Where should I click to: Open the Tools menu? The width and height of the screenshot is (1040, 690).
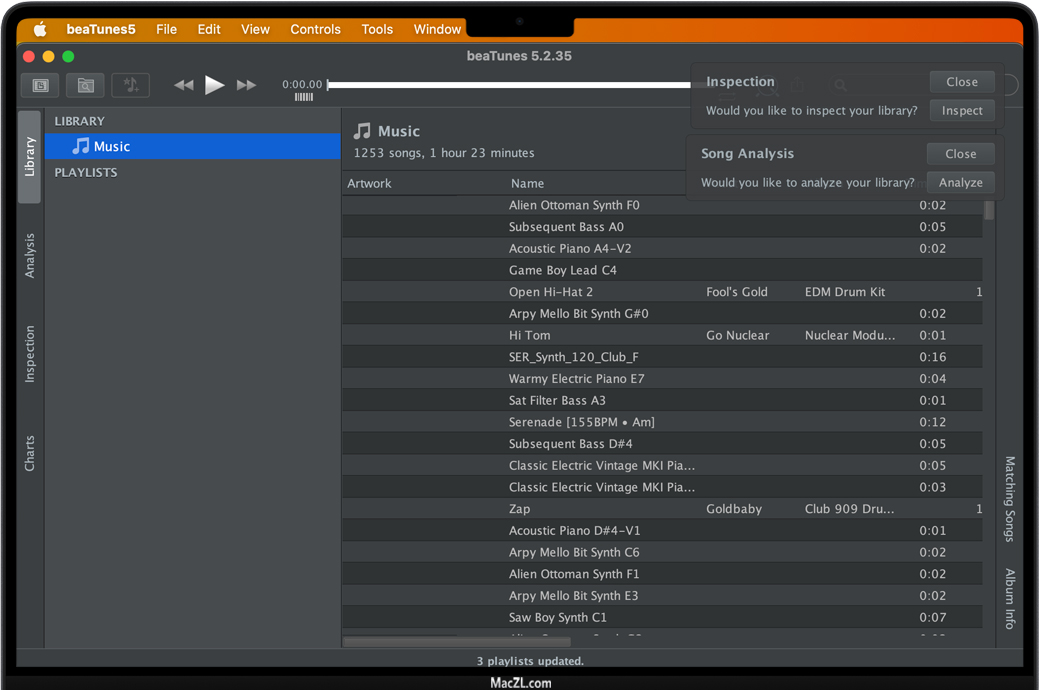tap(377, 29)
